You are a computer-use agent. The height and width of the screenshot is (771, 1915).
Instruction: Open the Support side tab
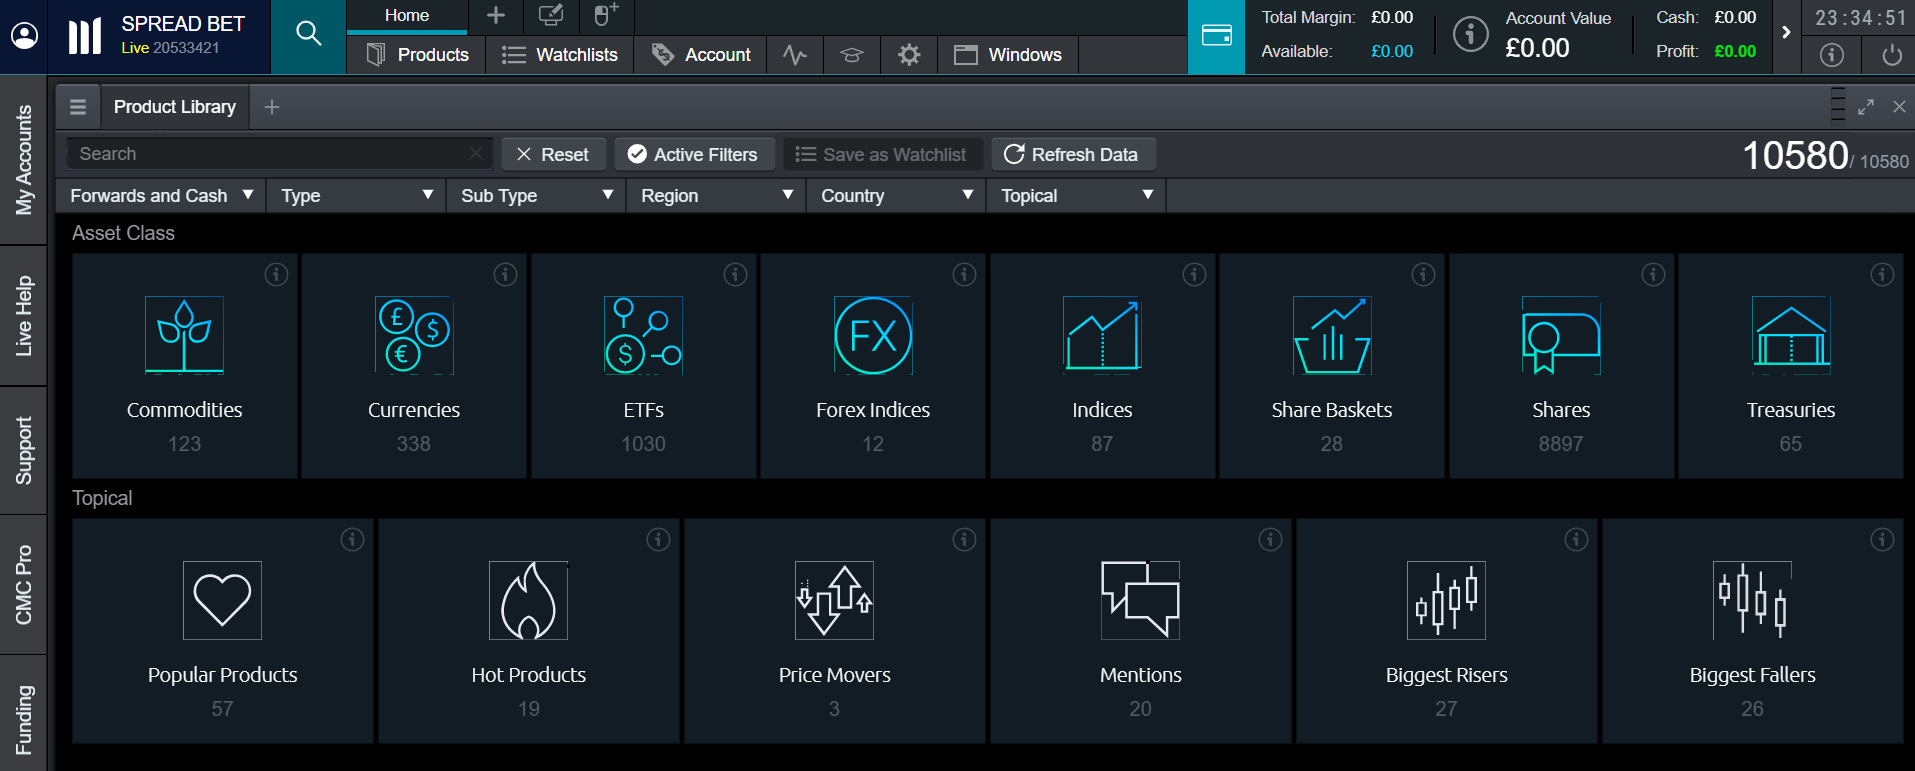pos(23,451)
